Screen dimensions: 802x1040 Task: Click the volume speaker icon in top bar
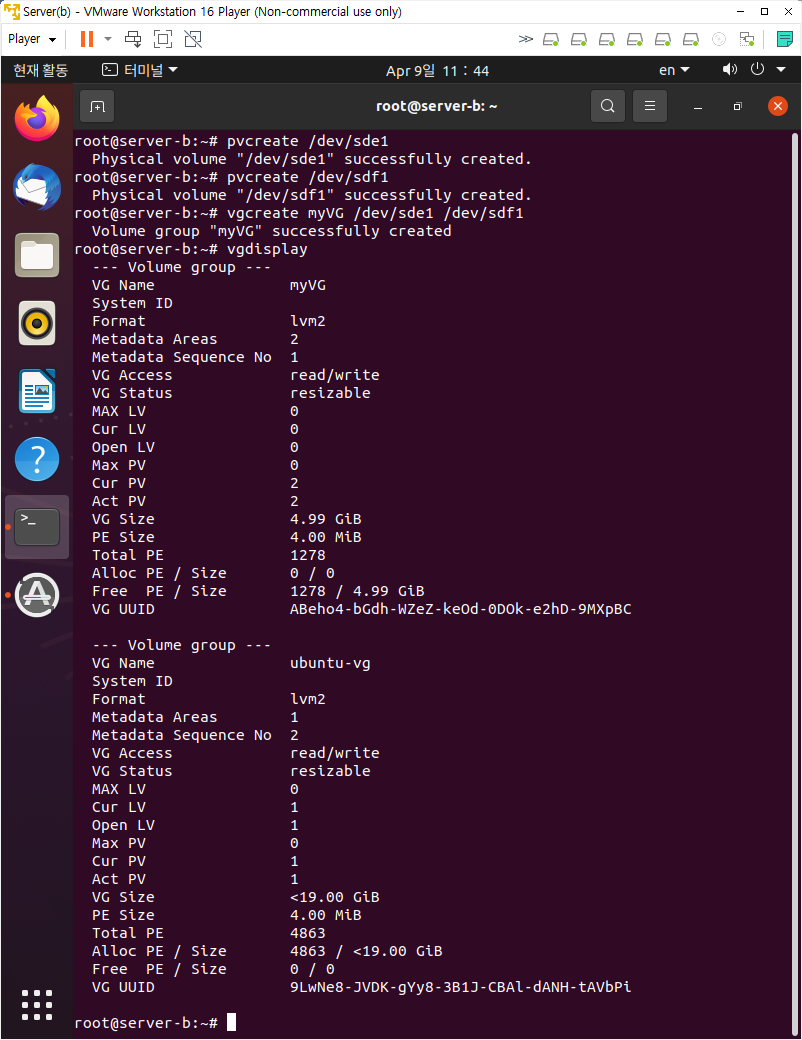coord(729,70)
